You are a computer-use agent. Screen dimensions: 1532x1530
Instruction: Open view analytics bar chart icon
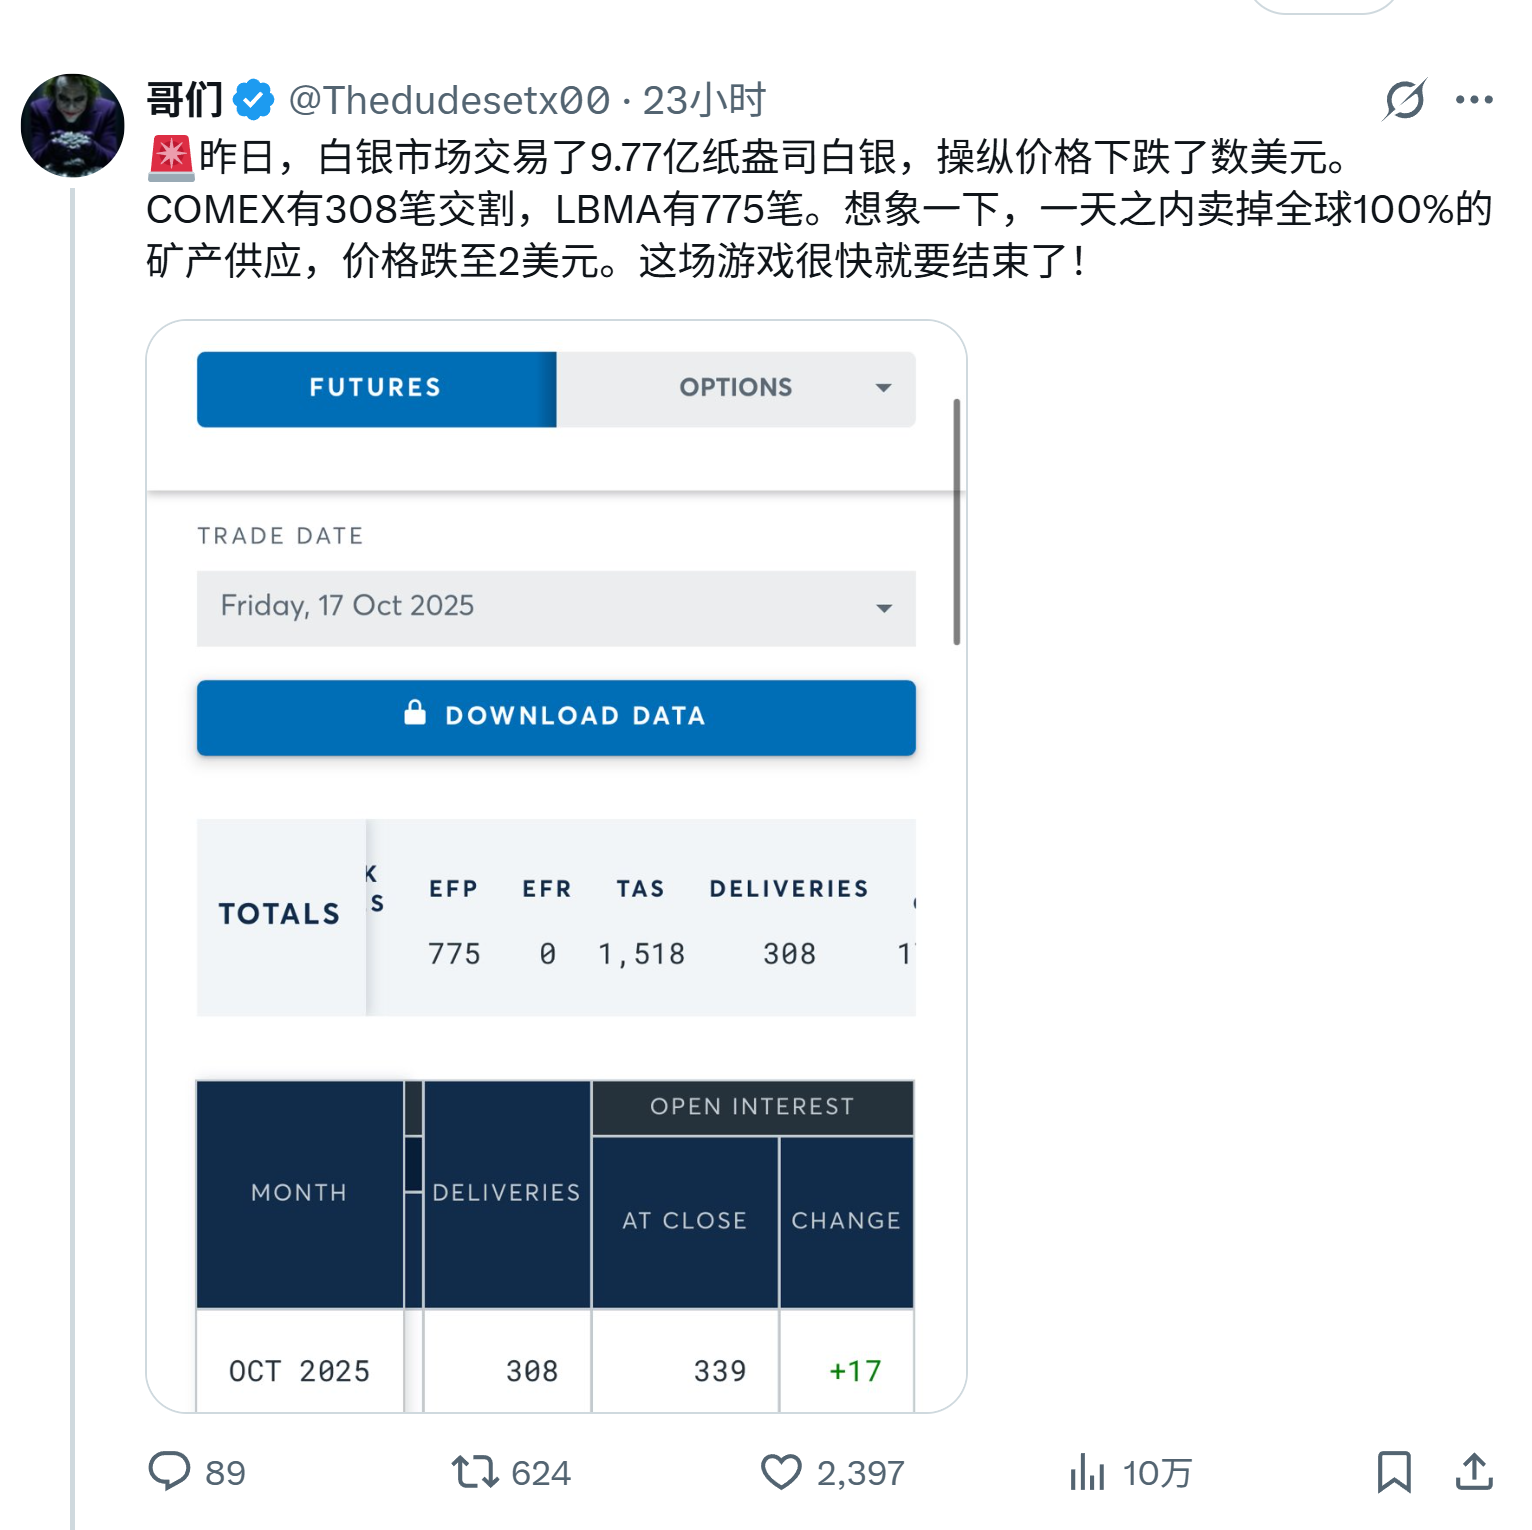(x=1087, y=1472)
